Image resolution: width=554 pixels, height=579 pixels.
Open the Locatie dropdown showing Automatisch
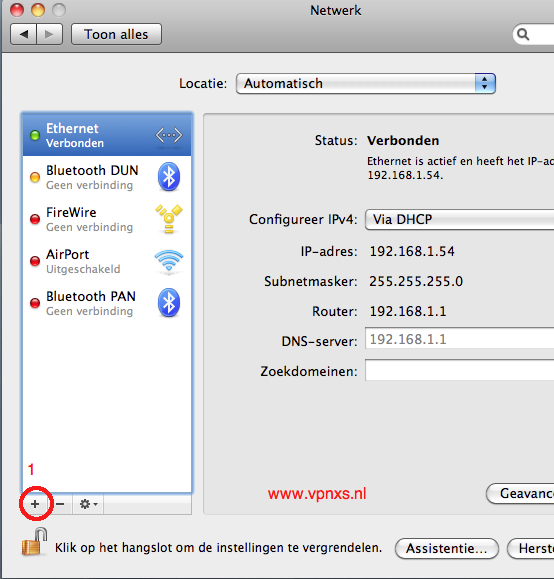point(366,83)
